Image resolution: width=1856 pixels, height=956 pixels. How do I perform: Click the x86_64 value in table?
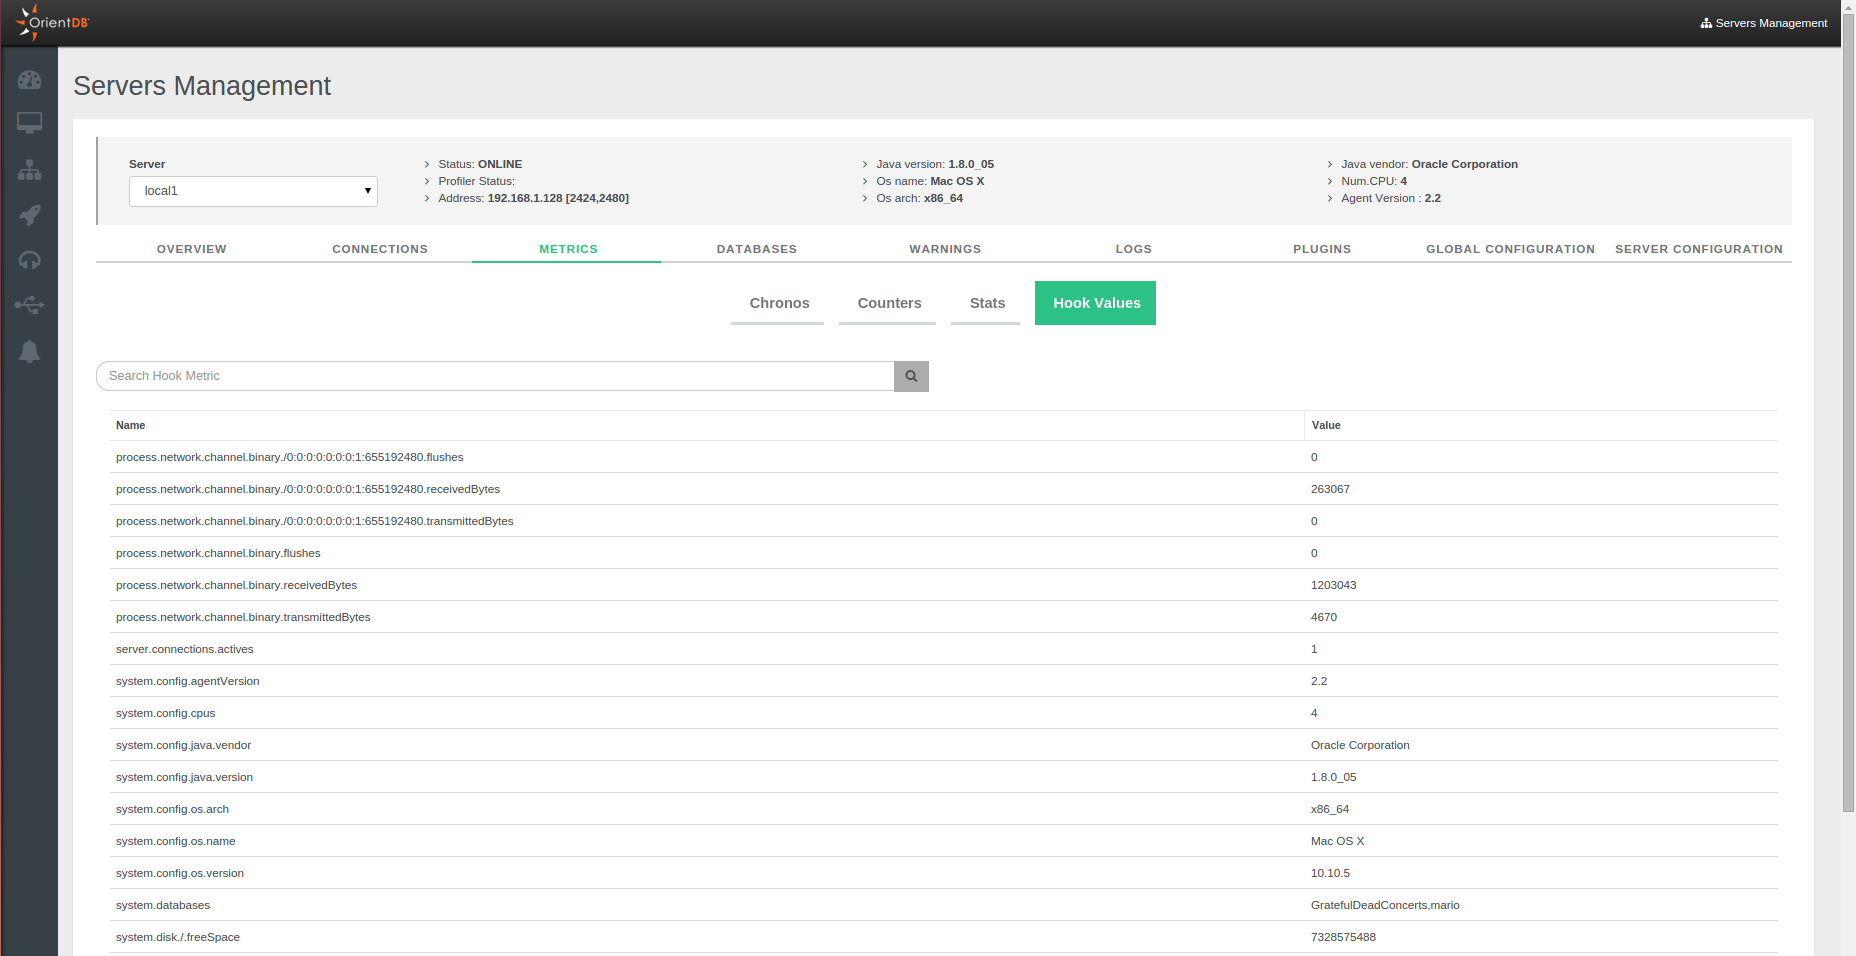pos(1330,809)
